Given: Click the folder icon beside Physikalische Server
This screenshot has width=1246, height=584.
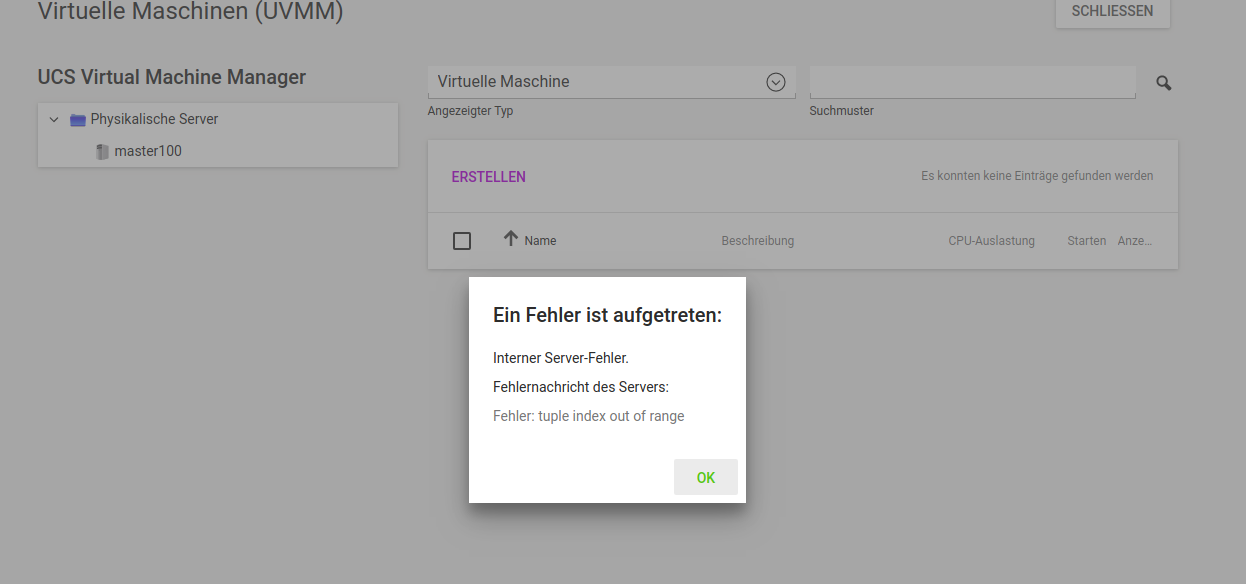Looking at the screenshot, I should (78, 120).
